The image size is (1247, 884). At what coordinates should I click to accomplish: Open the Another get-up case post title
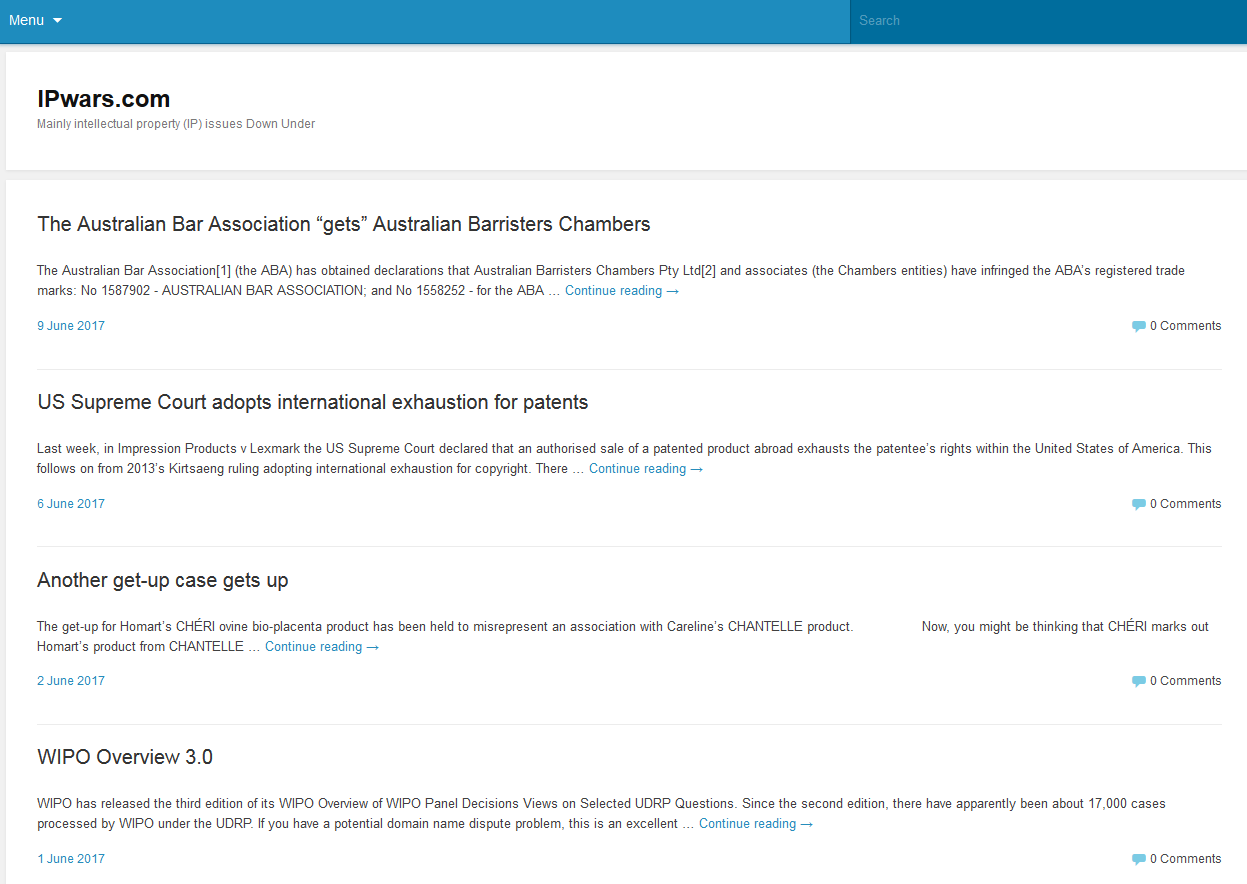pyautogui.click(x=163, y=580)
